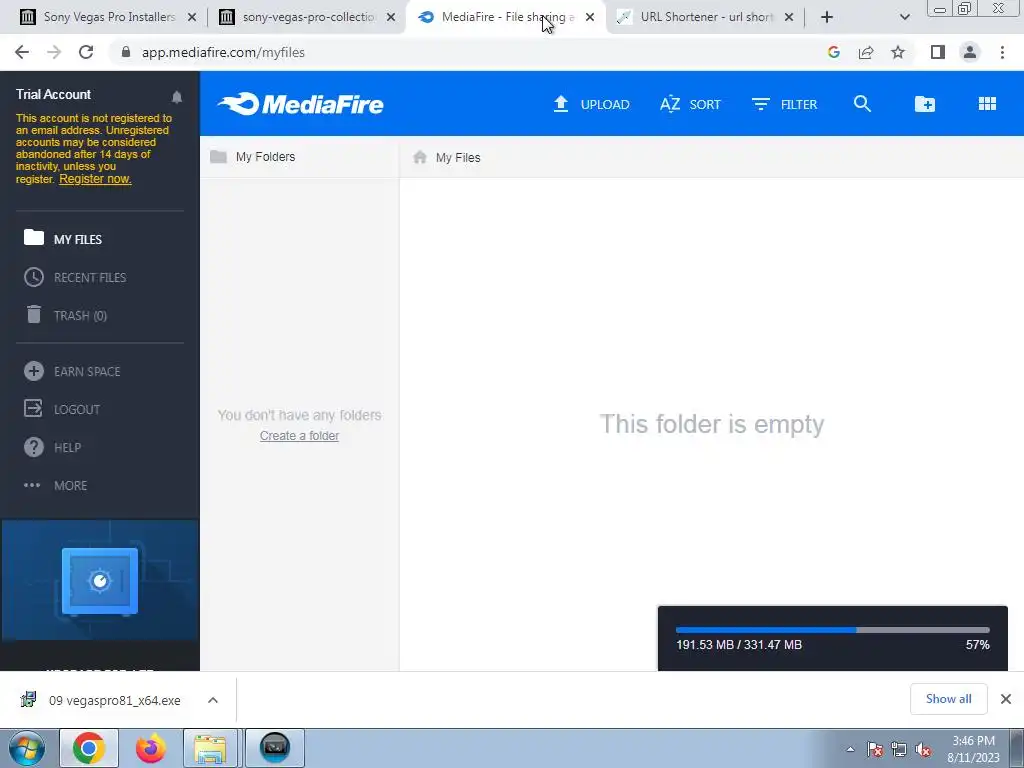The image size is (1024, 768).
Task: Click the Google icon in address bar
Action: tap(833, 52)
